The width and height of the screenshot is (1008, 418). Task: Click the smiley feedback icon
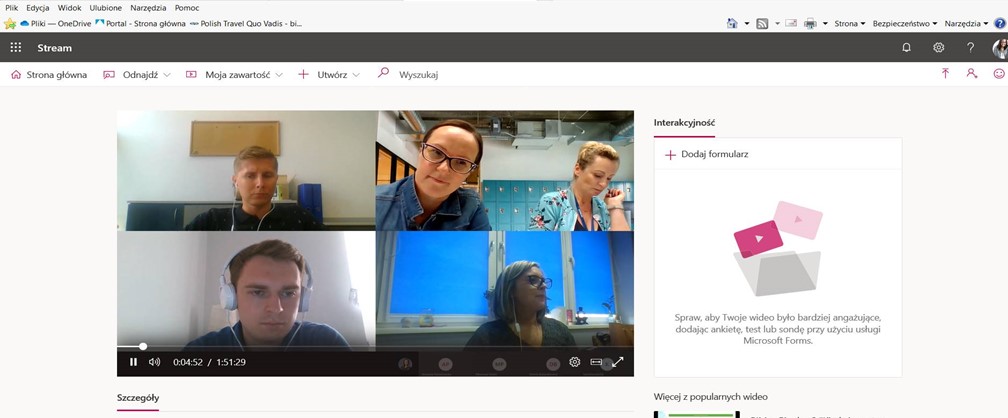tap(999, 74)
